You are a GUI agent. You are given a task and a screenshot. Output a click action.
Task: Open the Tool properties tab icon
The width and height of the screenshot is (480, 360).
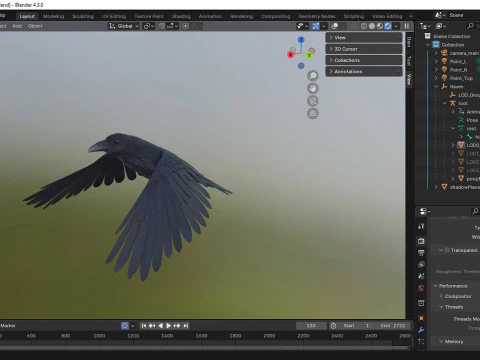[421, 226]
